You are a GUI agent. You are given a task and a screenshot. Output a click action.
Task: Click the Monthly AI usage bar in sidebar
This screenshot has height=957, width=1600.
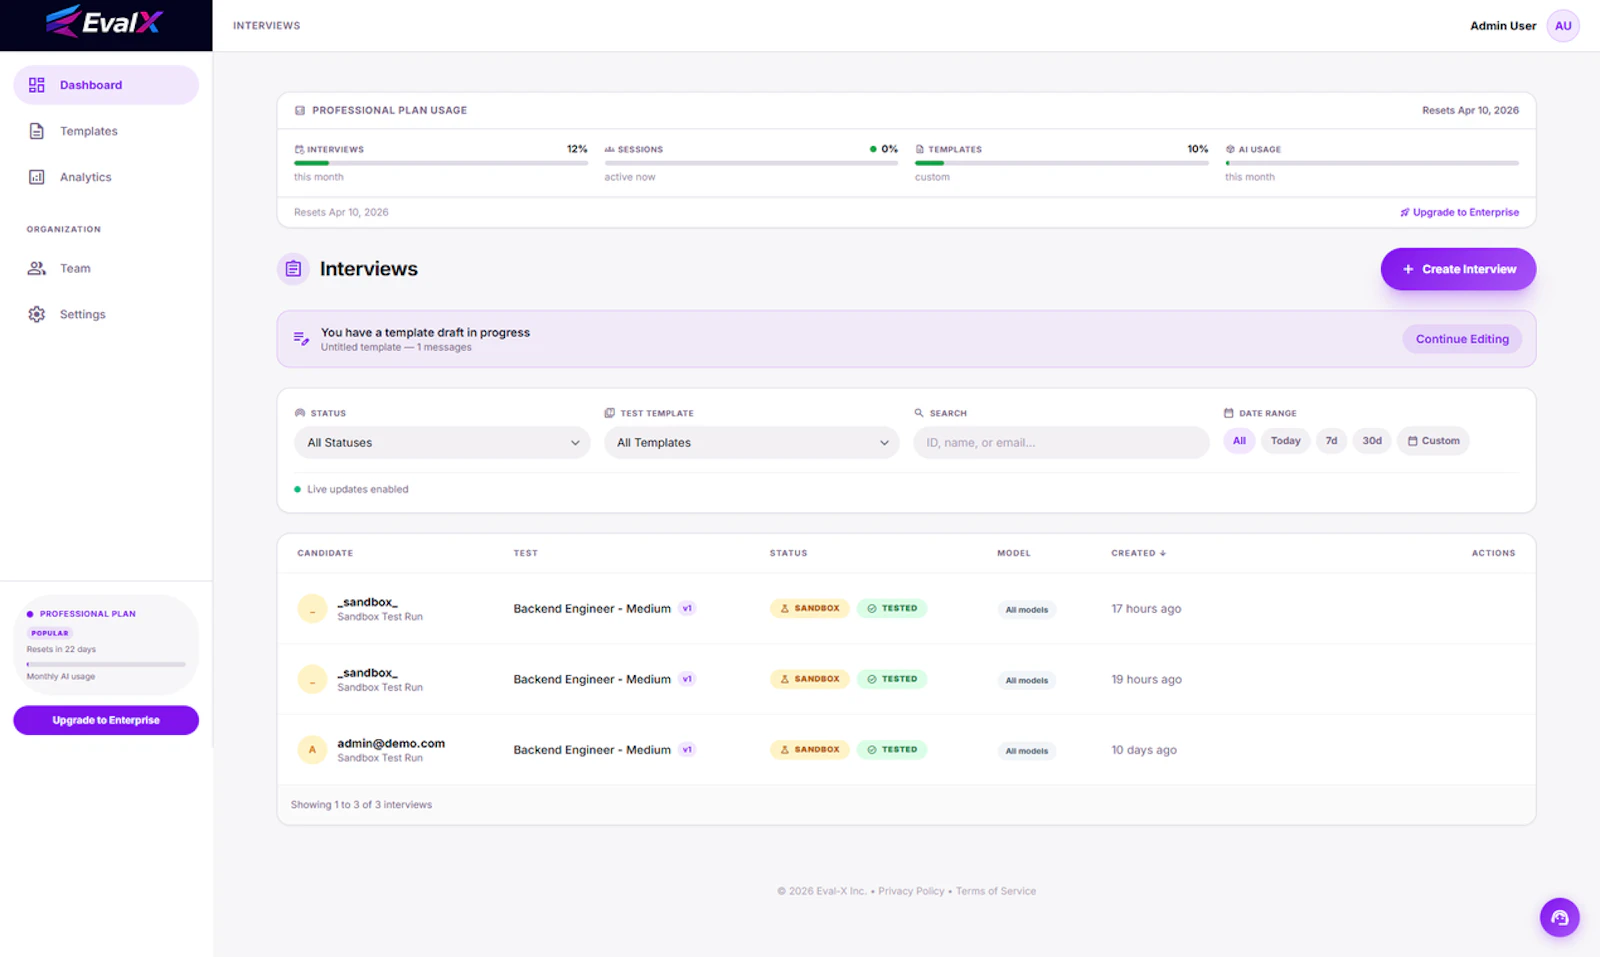[106, 664]
